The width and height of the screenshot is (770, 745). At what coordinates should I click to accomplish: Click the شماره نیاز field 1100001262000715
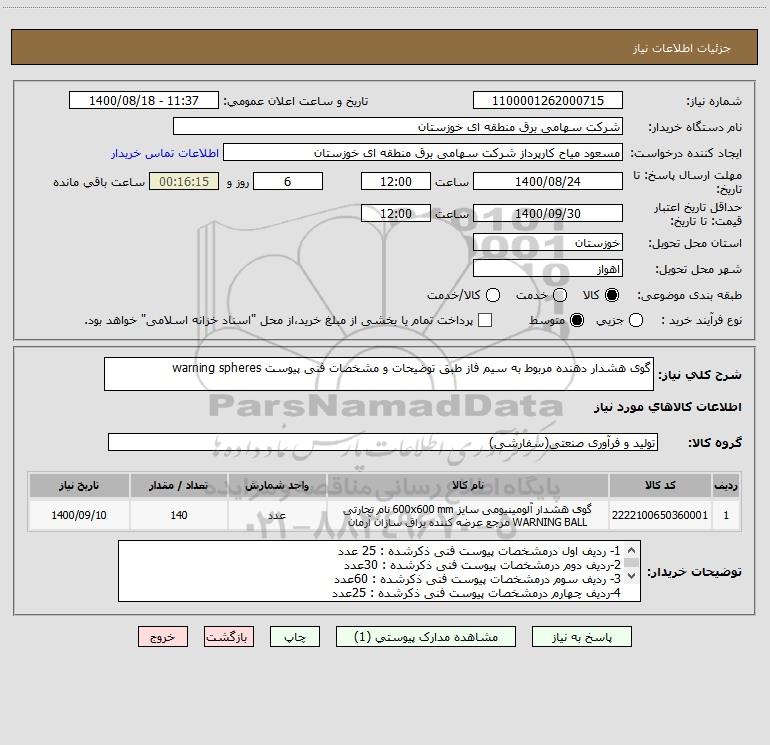click(x=548, y=100)
